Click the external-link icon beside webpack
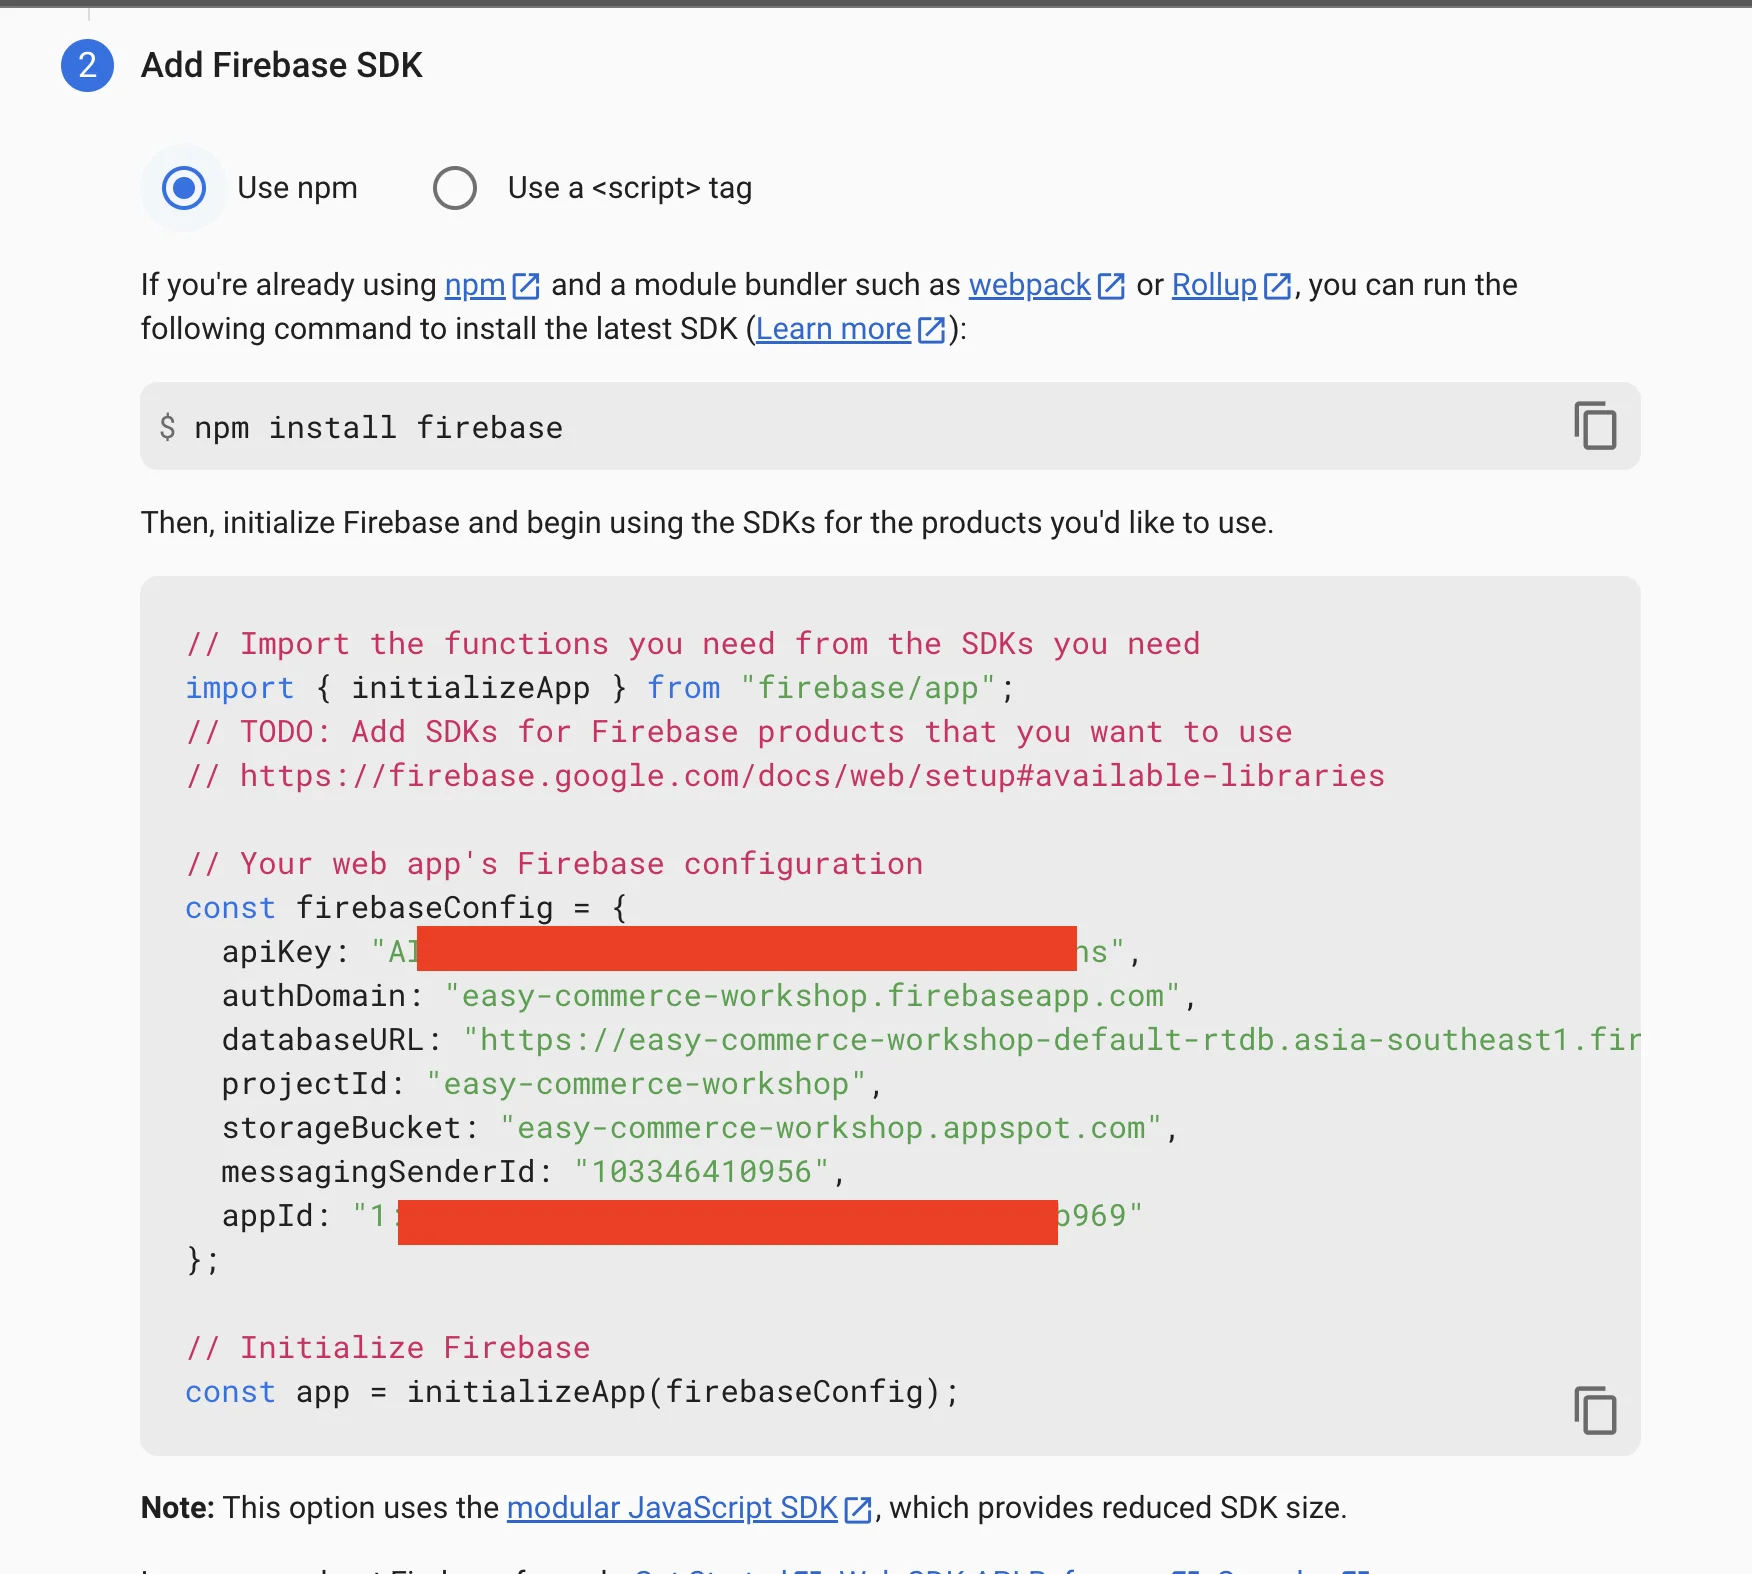The width and height of the screenshot is (1752, 1574). [1111, 286]
